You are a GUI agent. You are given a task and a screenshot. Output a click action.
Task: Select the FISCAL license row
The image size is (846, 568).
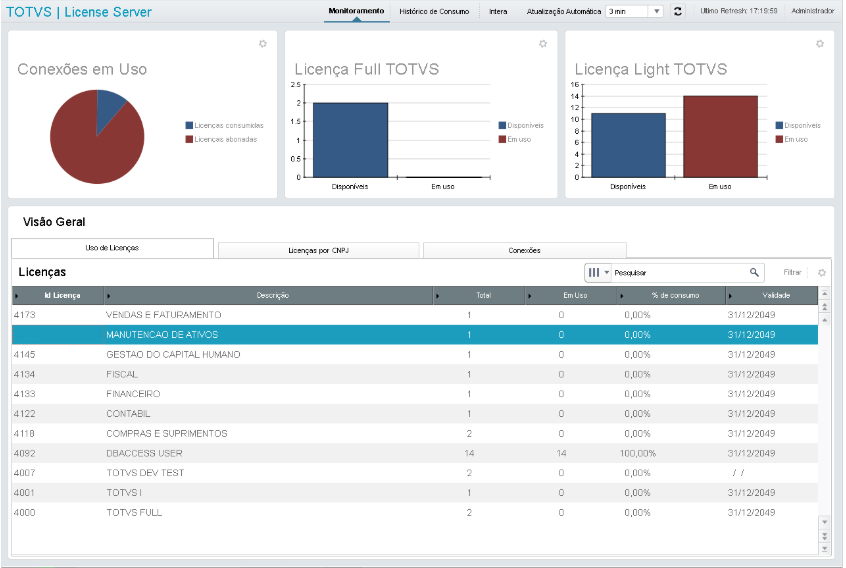pyautogui.click(x=414, y=374)
